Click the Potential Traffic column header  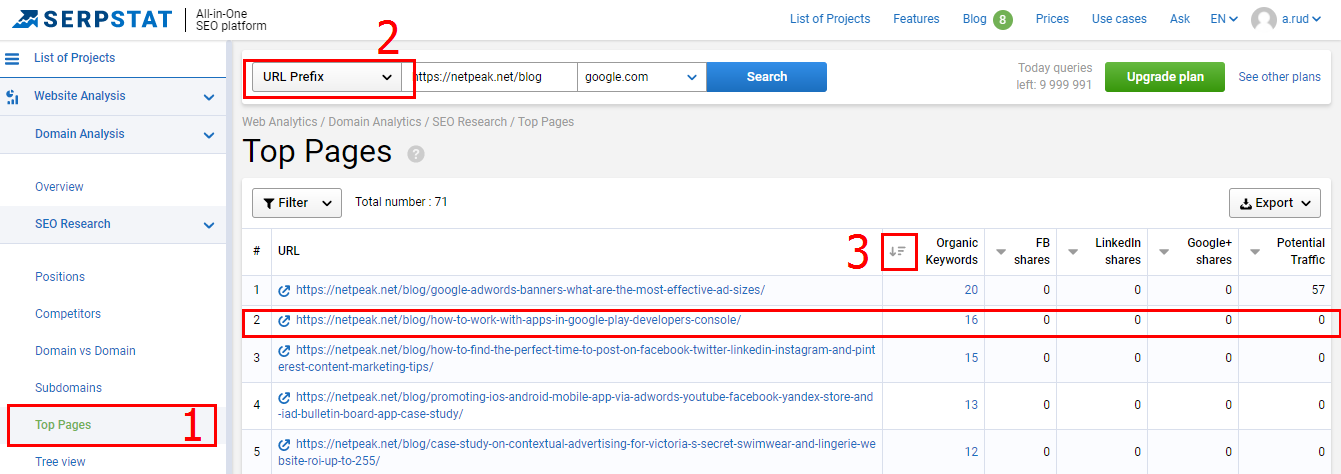(1299, 251)
